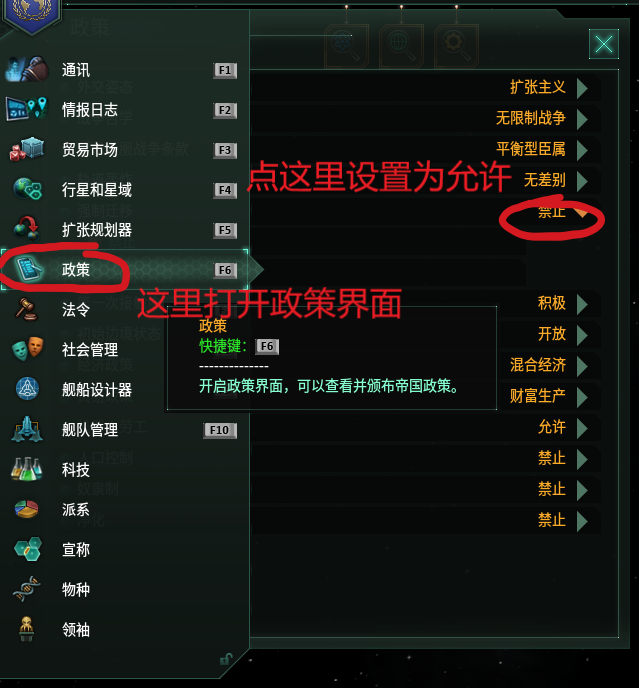Screen dimensions: 639x688
Task: Expand the 扩张主义 policy dropdown arrow
Action: coord(582,88)
